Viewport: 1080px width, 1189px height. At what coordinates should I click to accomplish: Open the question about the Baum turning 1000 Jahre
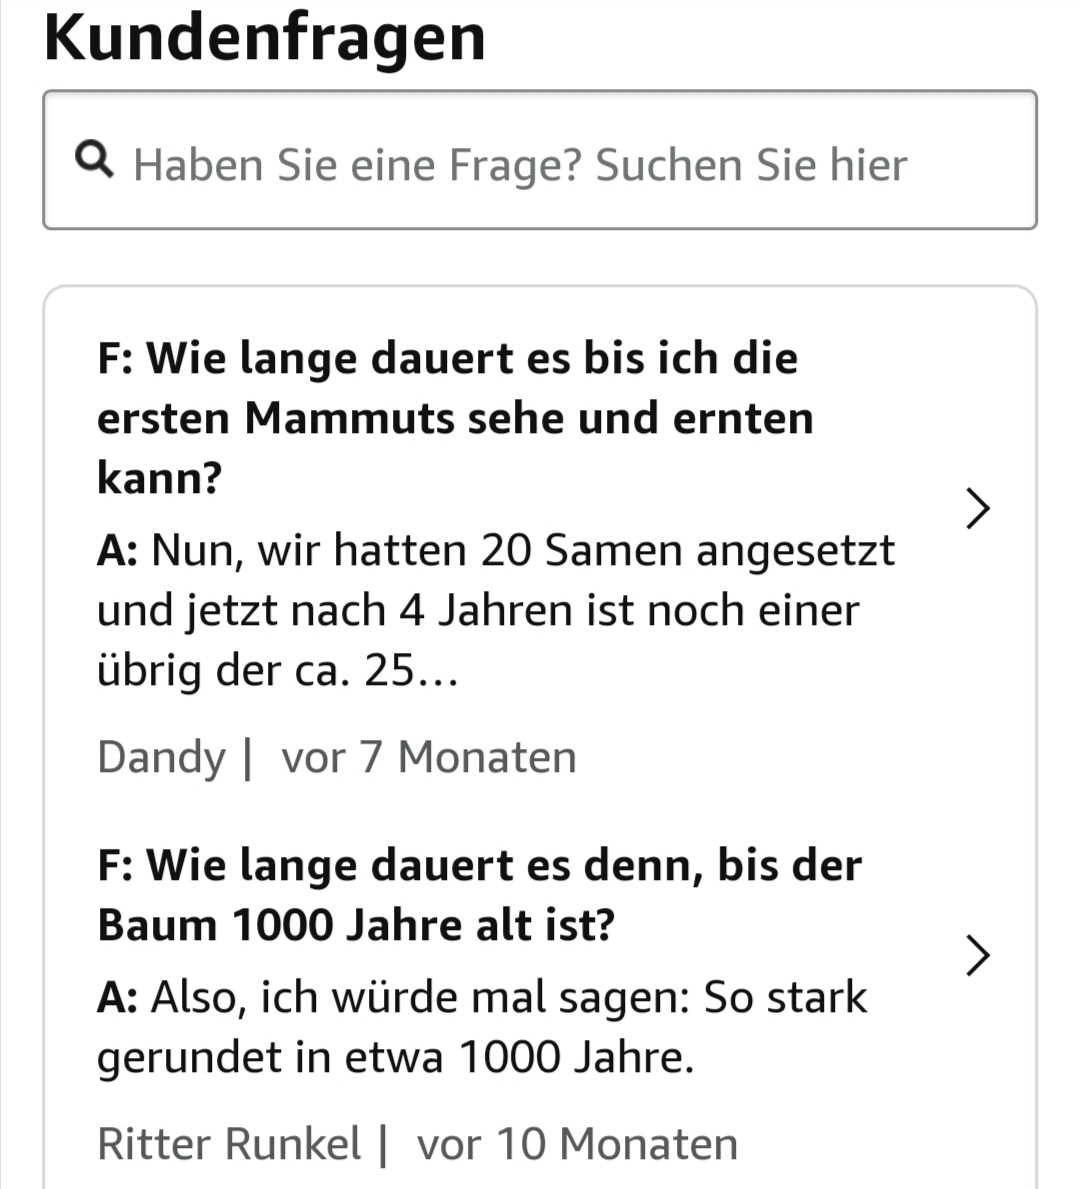tap(479, 894)
